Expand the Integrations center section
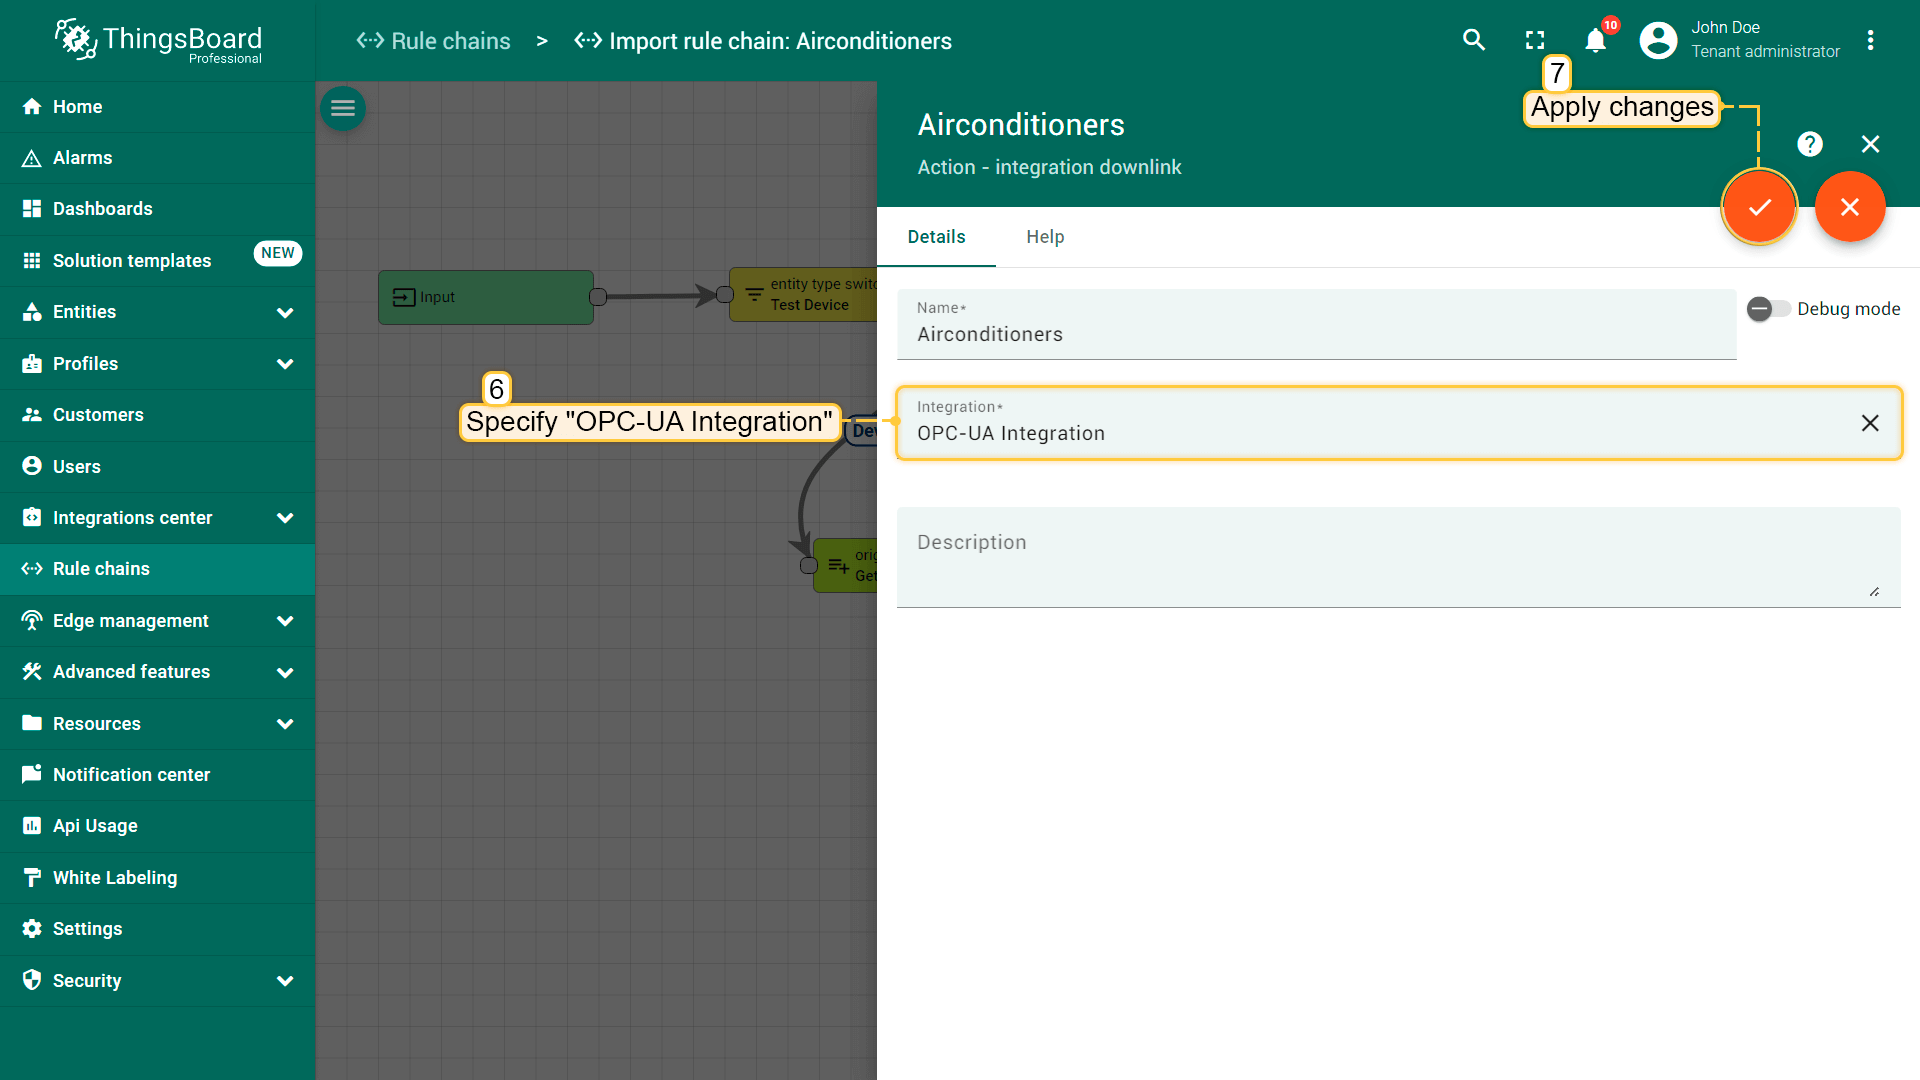 pos(285,518)
